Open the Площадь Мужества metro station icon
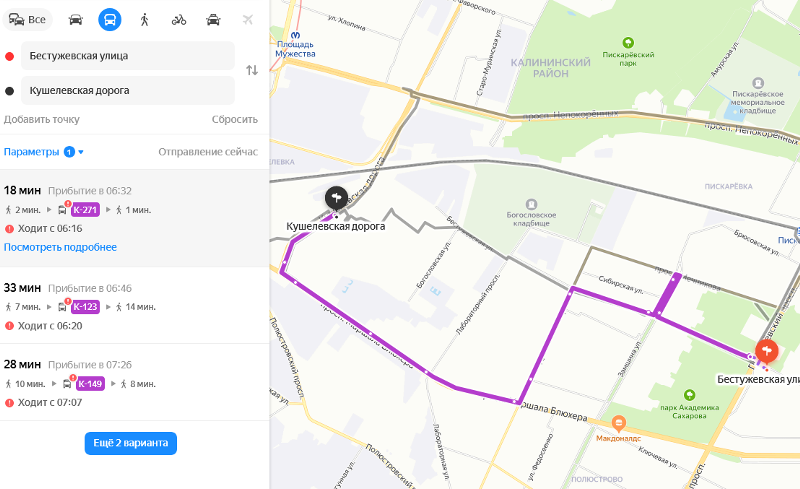Image resolution: width=800 pixels, height=489 pixels. [295, 35]
